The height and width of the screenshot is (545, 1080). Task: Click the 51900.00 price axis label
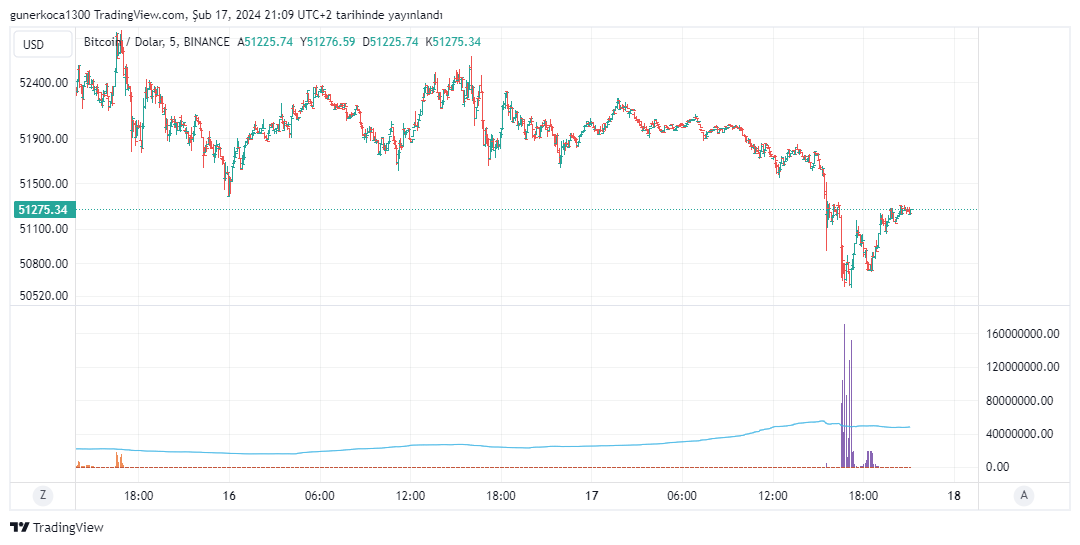click(x=44, y=139)
